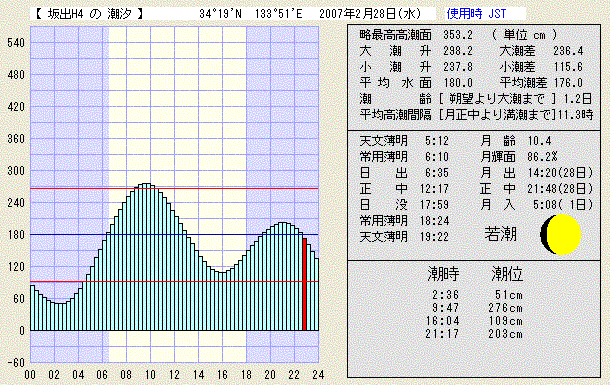Click the lower red horizontal line

click(174, 282)
